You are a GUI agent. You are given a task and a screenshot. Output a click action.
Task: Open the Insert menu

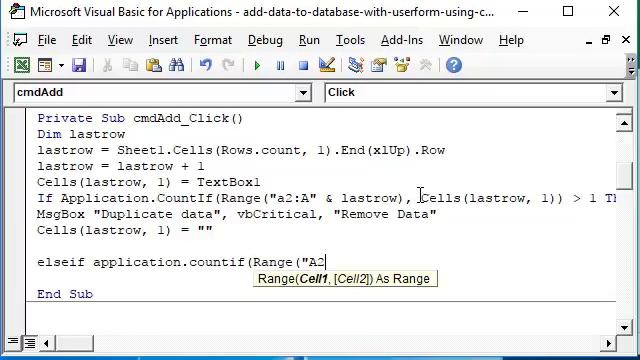click(x=163, y=40)
